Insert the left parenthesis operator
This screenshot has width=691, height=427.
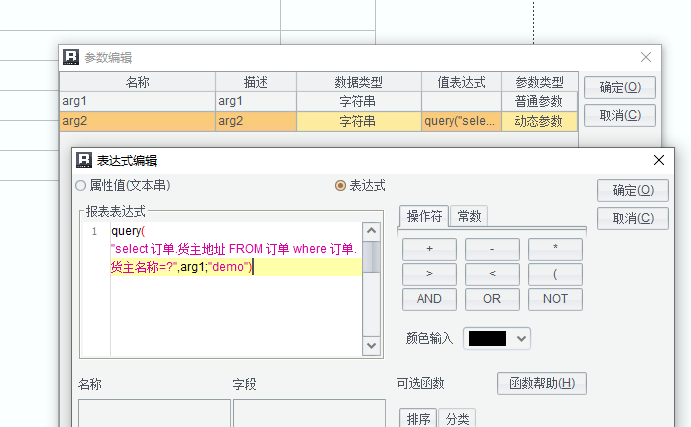tap(555, 274)
